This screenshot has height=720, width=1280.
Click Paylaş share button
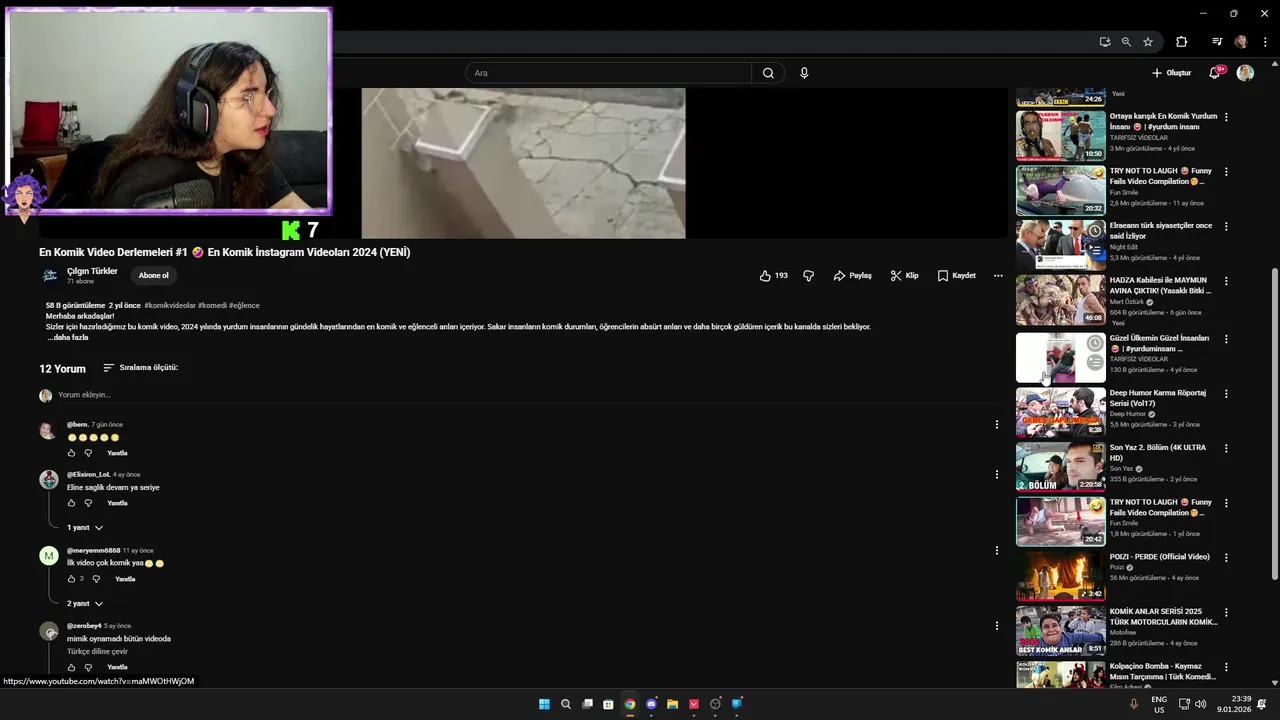coord(853,276)
